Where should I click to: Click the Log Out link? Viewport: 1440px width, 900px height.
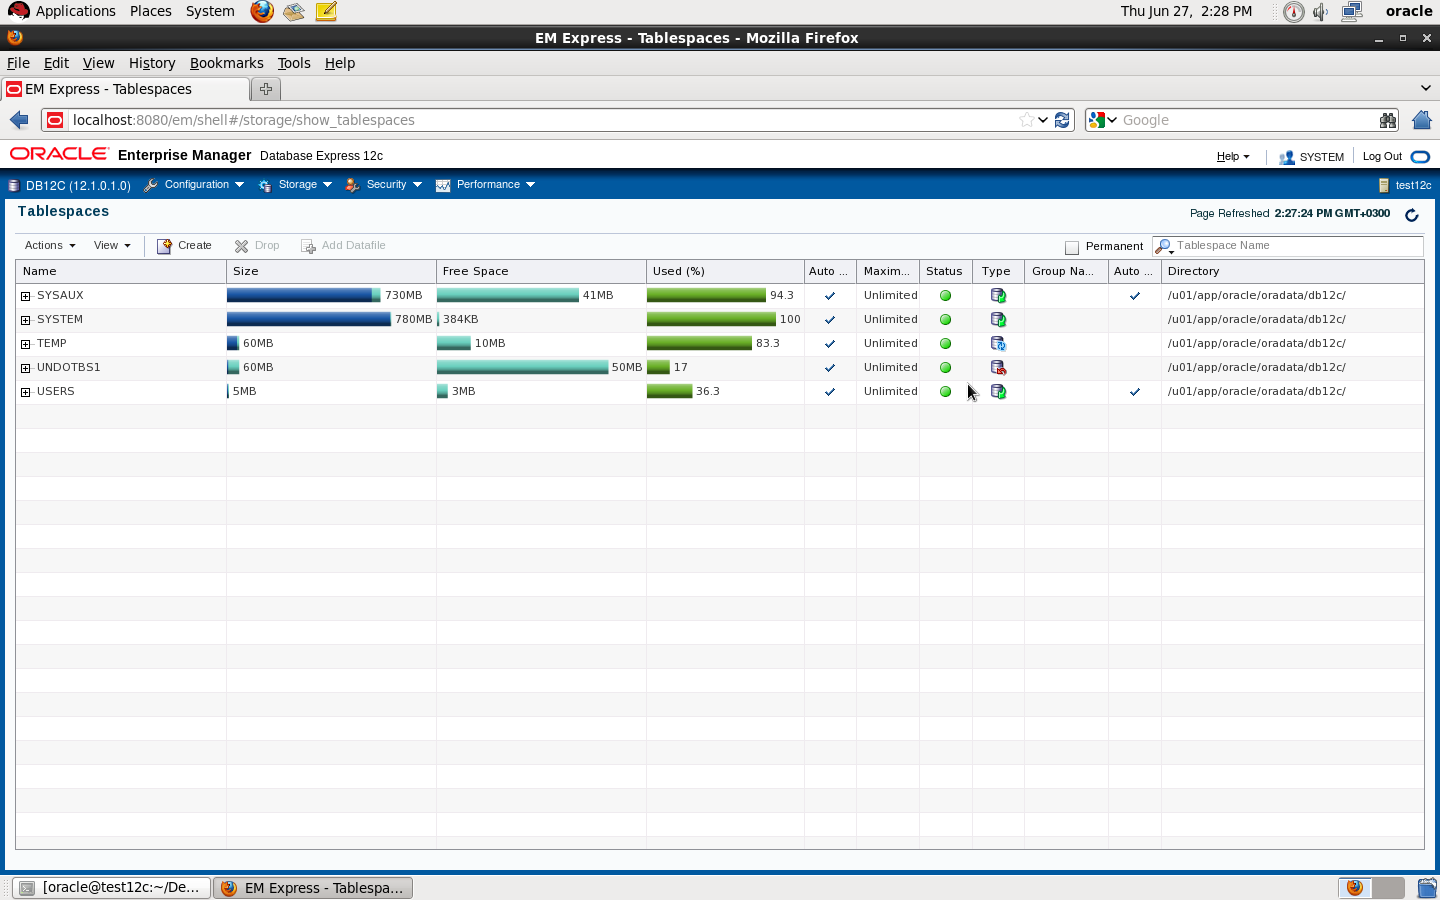click(1382, 157)
